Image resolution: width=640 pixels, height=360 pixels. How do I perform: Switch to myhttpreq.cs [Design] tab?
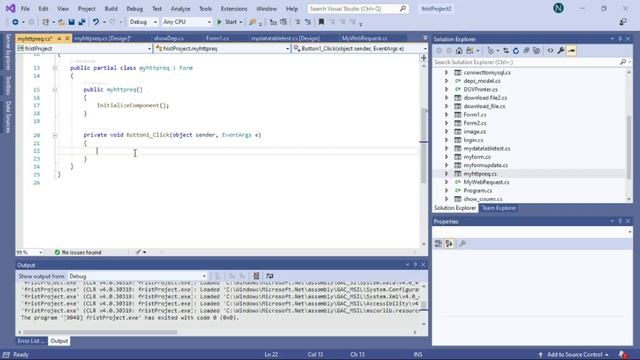click(103, 38)
